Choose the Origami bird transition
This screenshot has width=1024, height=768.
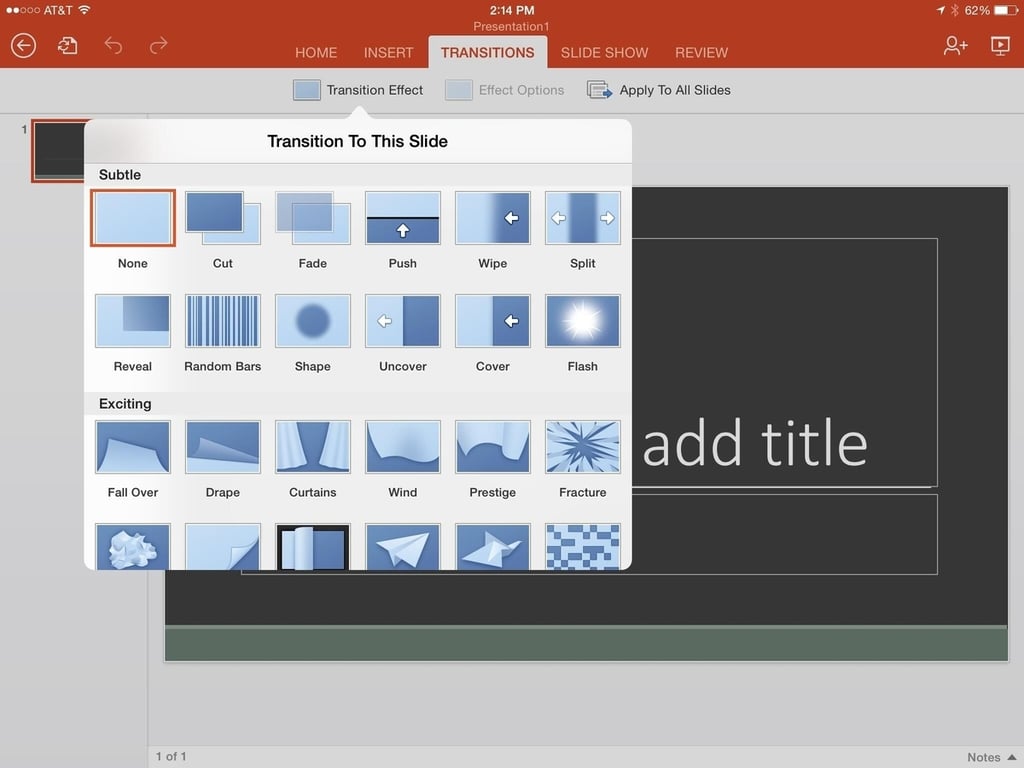pos(492,547)
